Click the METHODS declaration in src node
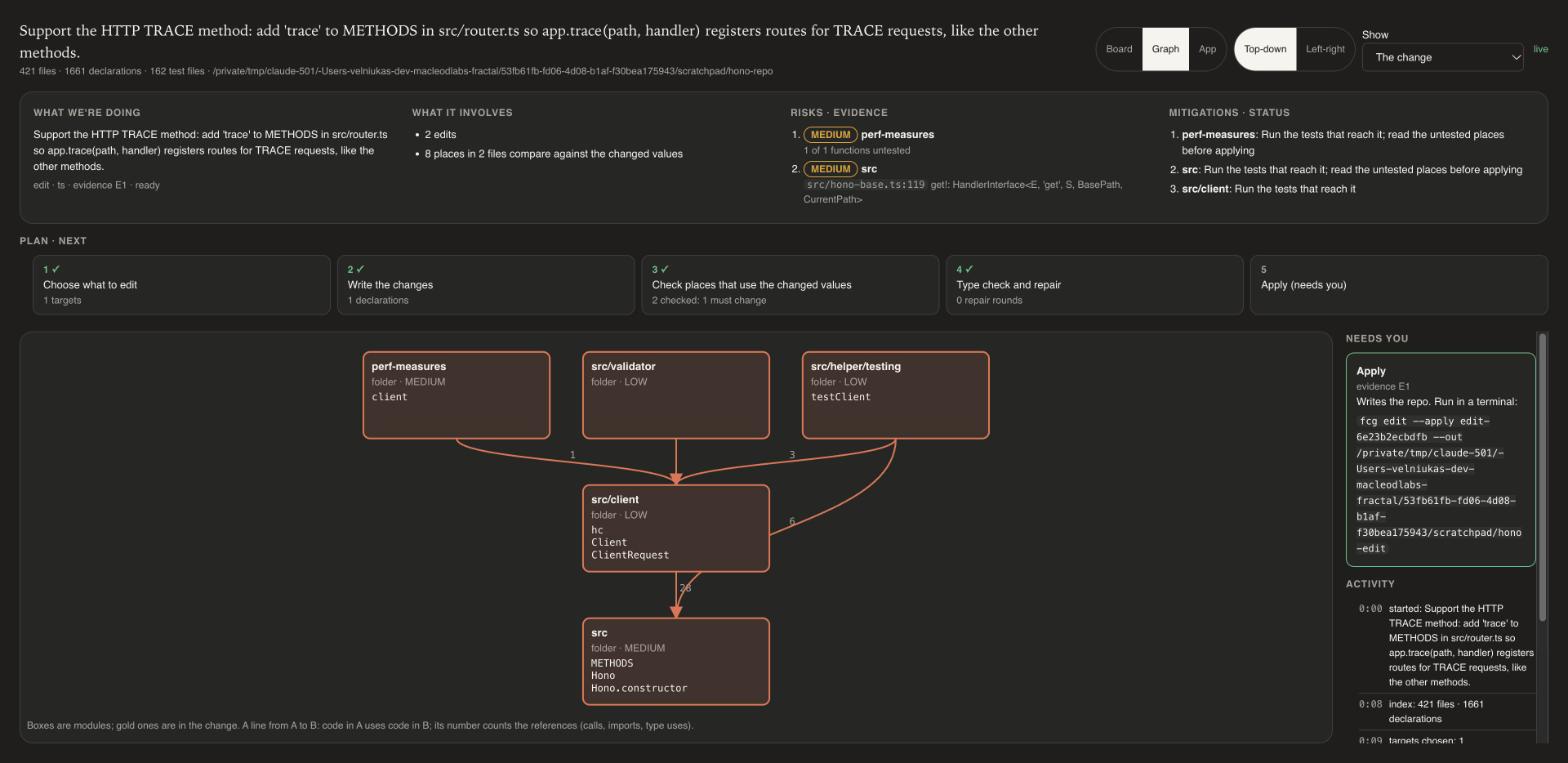The width and height of the screenshot is (1568, 763). (612, 663)
